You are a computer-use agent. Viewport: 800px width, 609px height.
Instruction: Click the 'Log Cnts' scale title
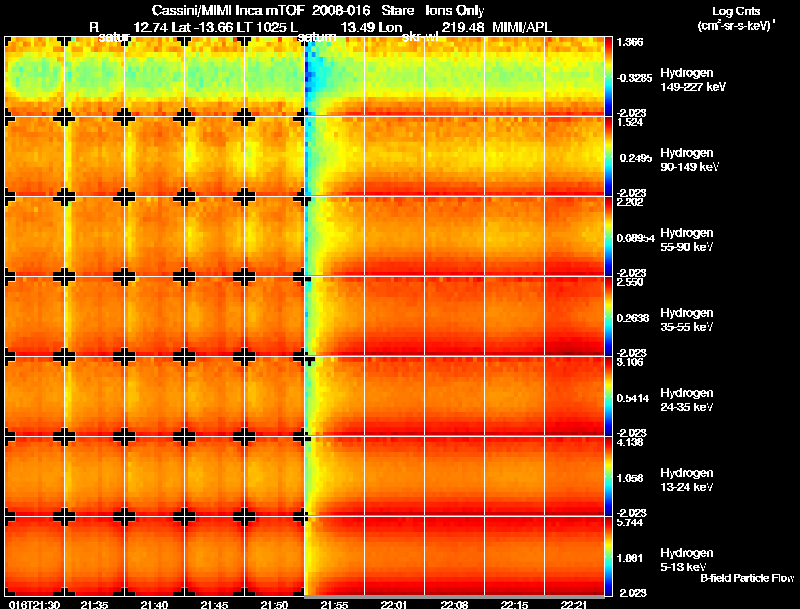click(x=736, y=11)
